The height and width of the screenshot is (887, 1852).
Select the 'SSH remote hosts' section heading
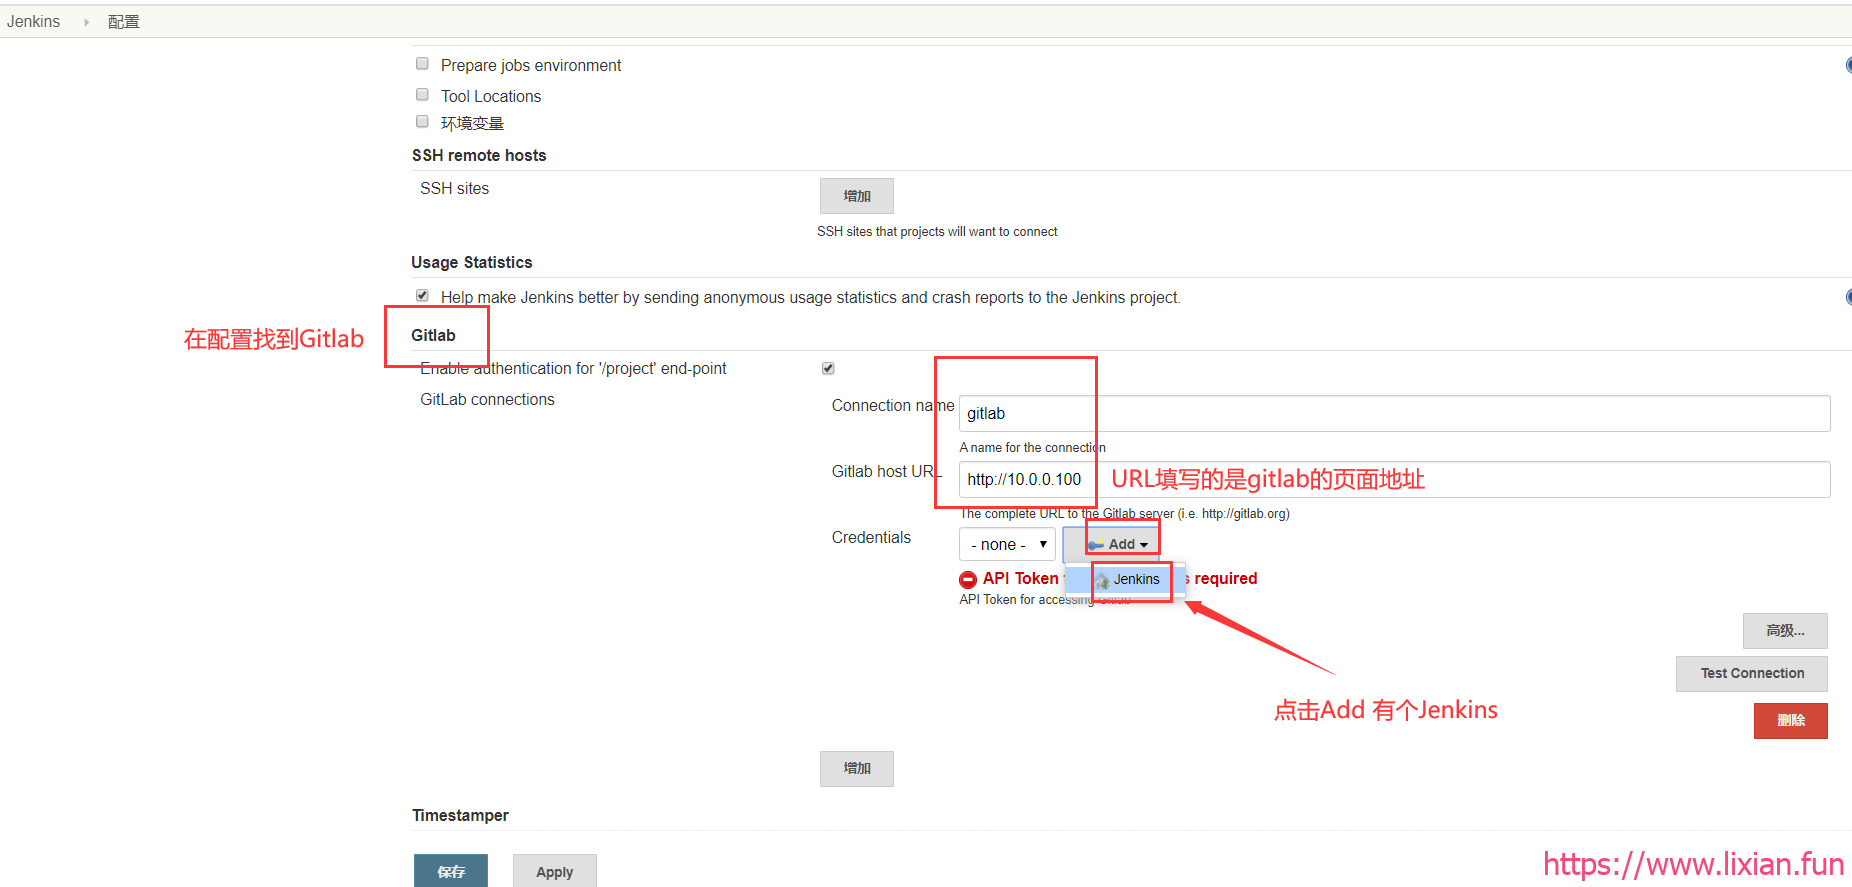tap(479, 156)
